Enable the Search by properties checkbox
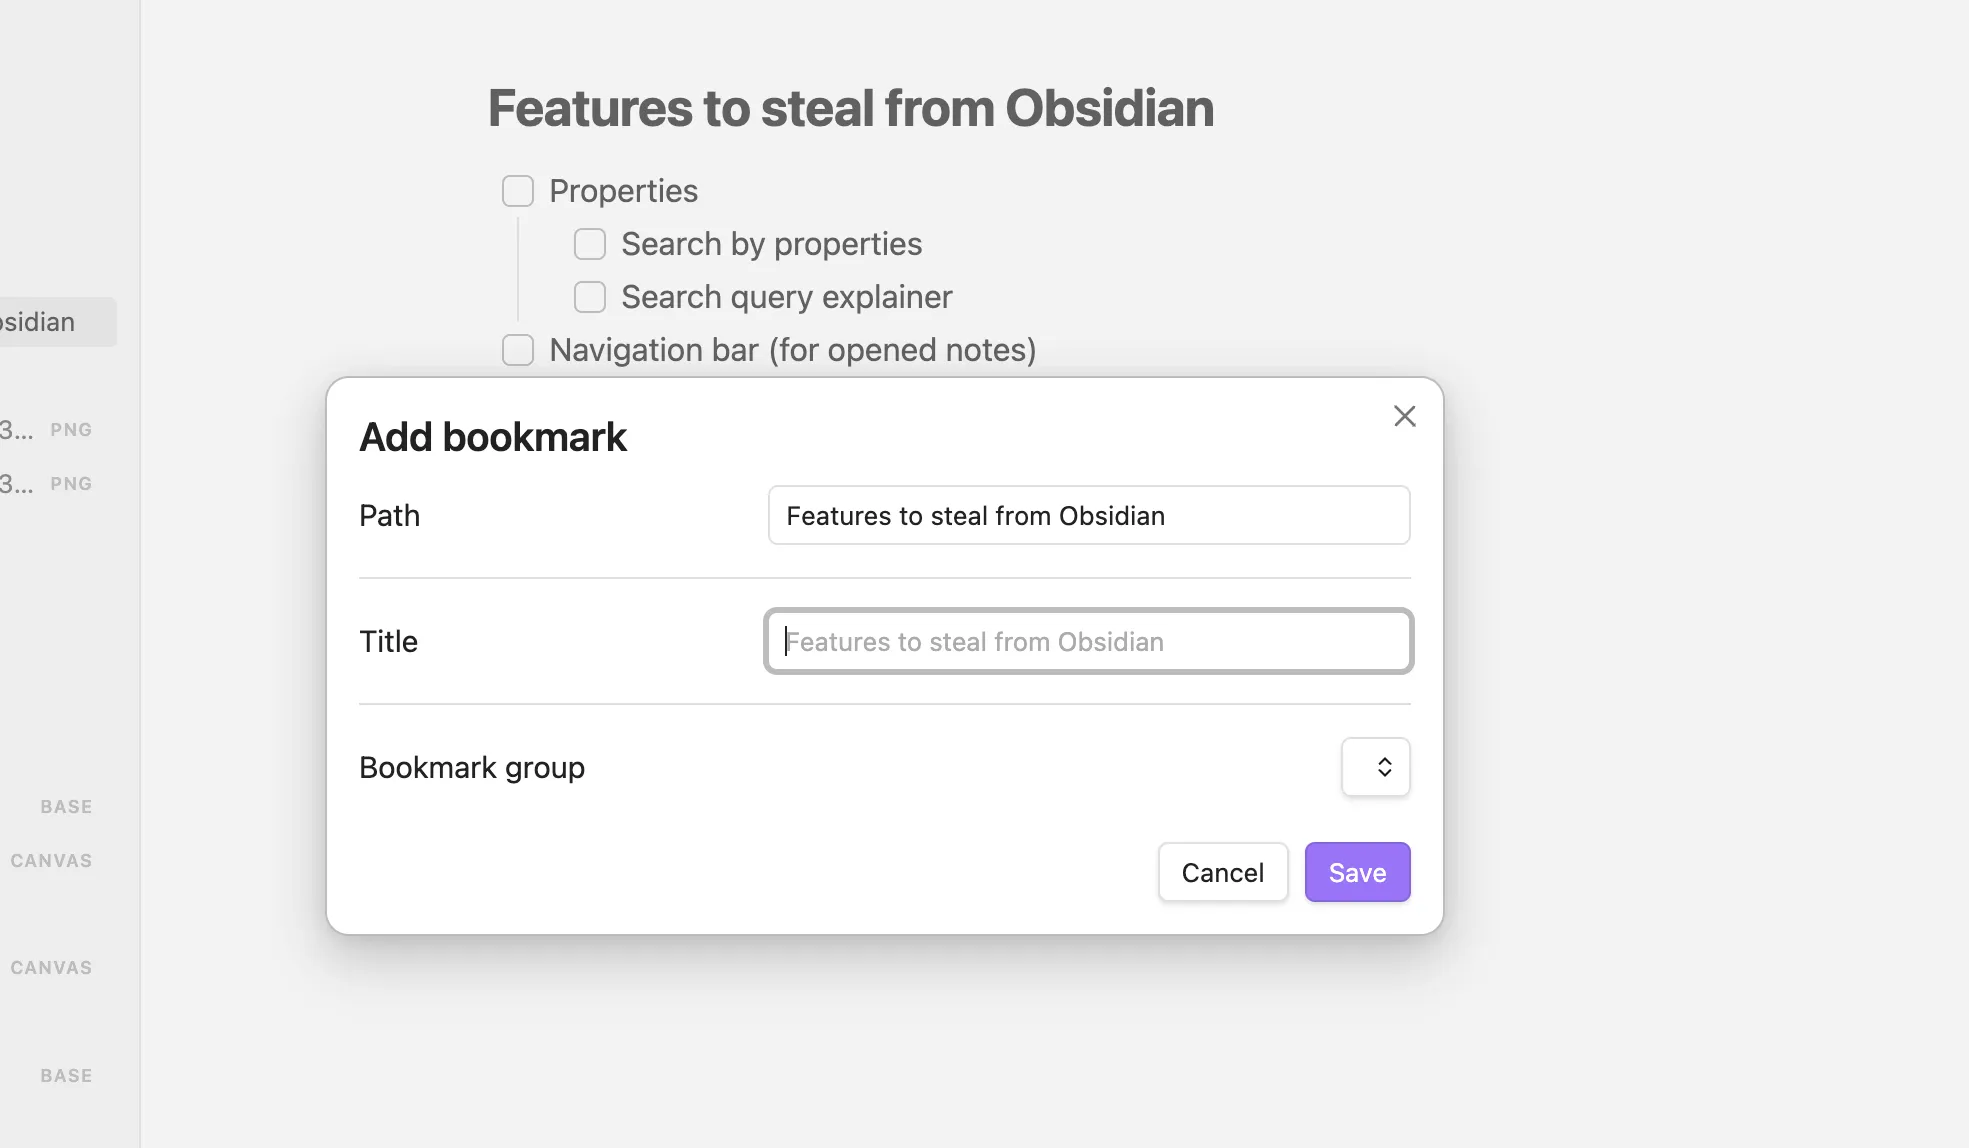The height and width of the screenshot is (1148, 1969). coord(589,243)
